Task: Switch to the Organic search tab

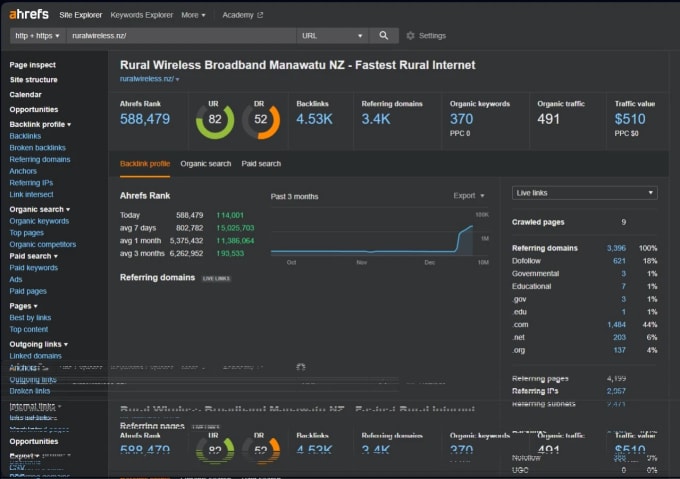Action: (206, 164)
